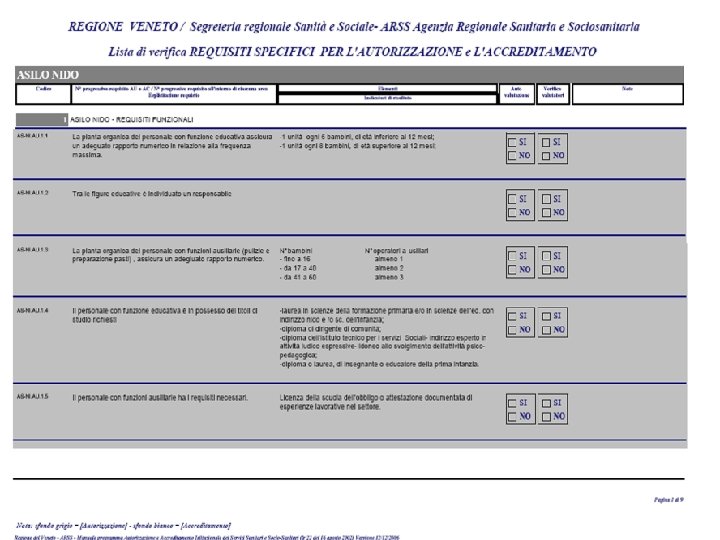
Task: Click the Elementi column header
Action: coord(388,89)
